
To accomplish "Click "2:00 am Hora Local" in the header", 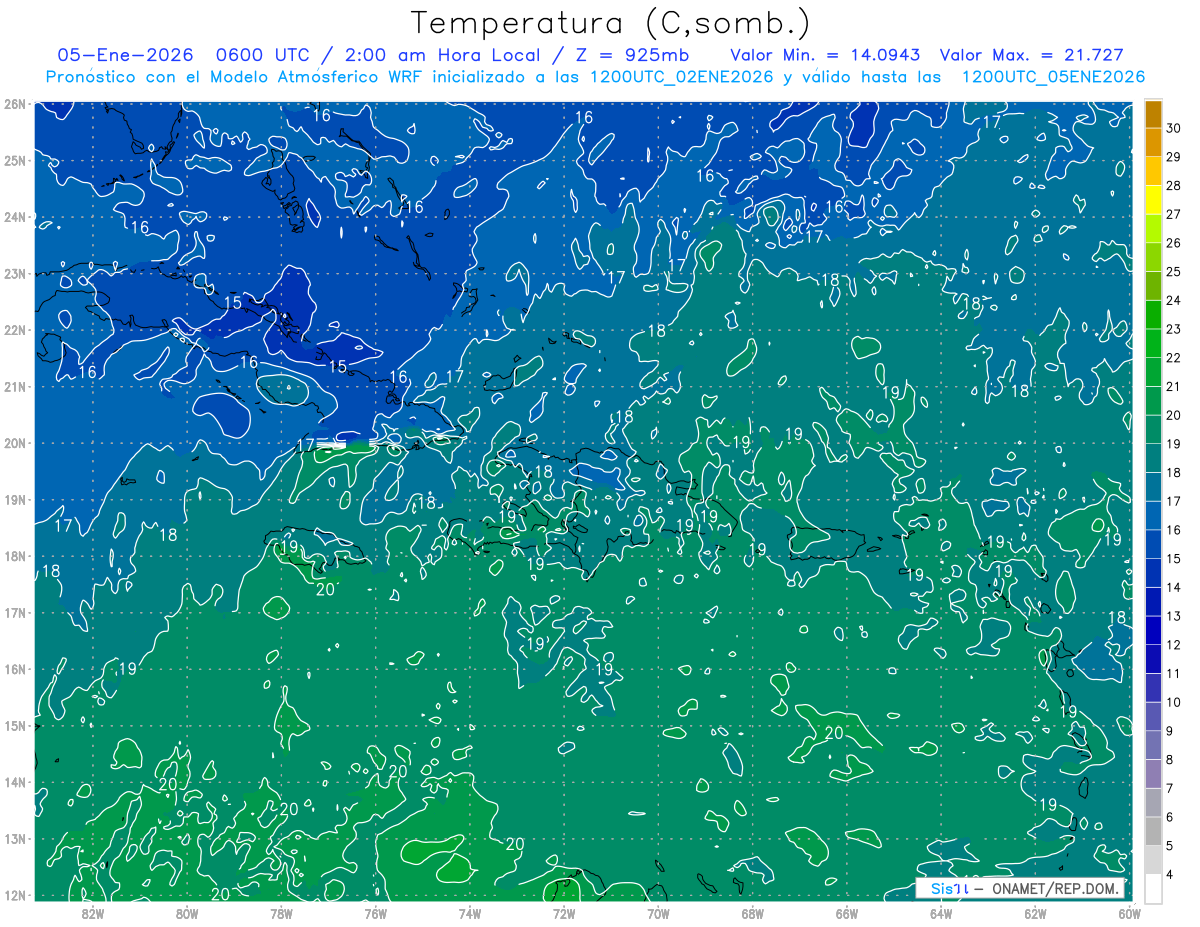I will [442, 56].
